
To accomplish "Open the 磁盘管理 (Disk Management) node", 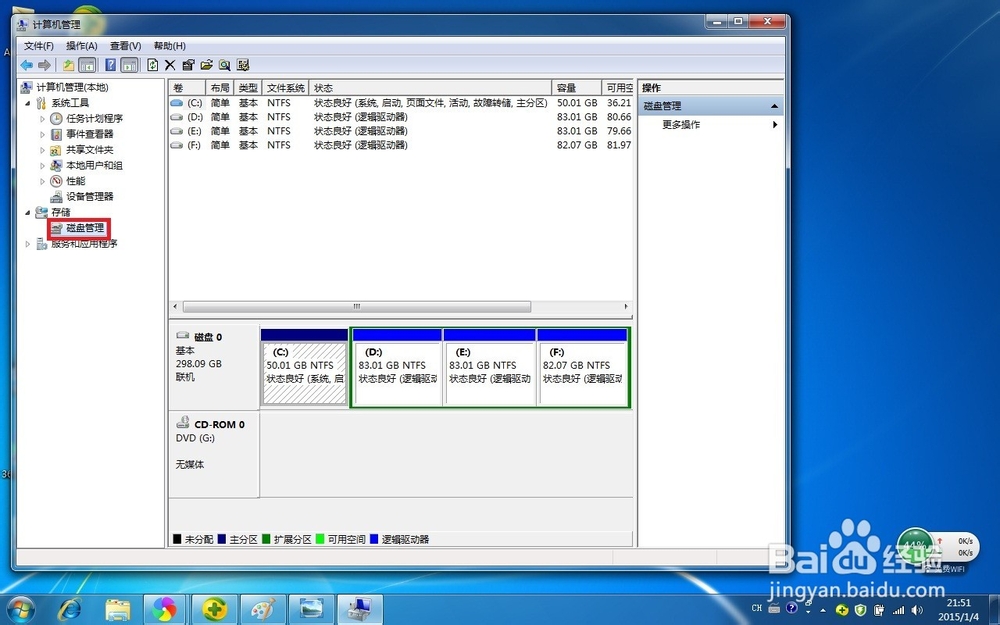I will click(83, 228).
